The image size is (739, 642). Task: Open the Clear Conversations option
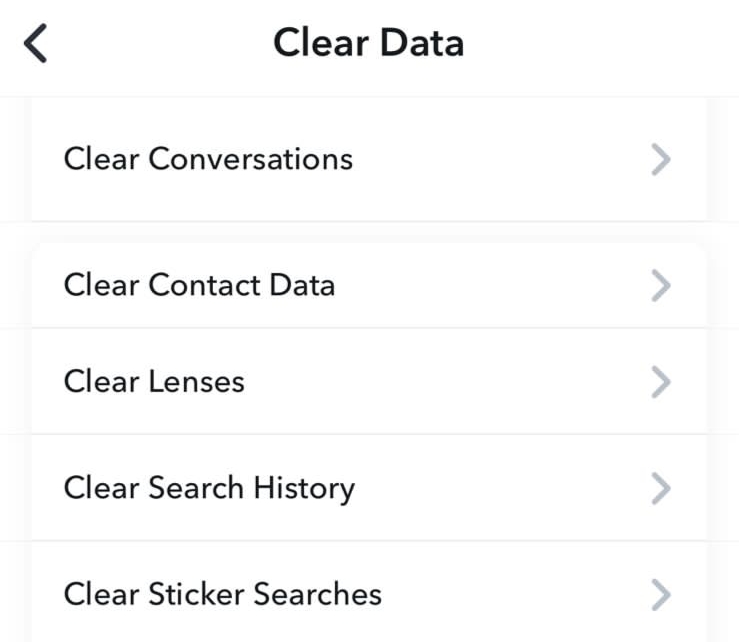[x=369, y=159]
